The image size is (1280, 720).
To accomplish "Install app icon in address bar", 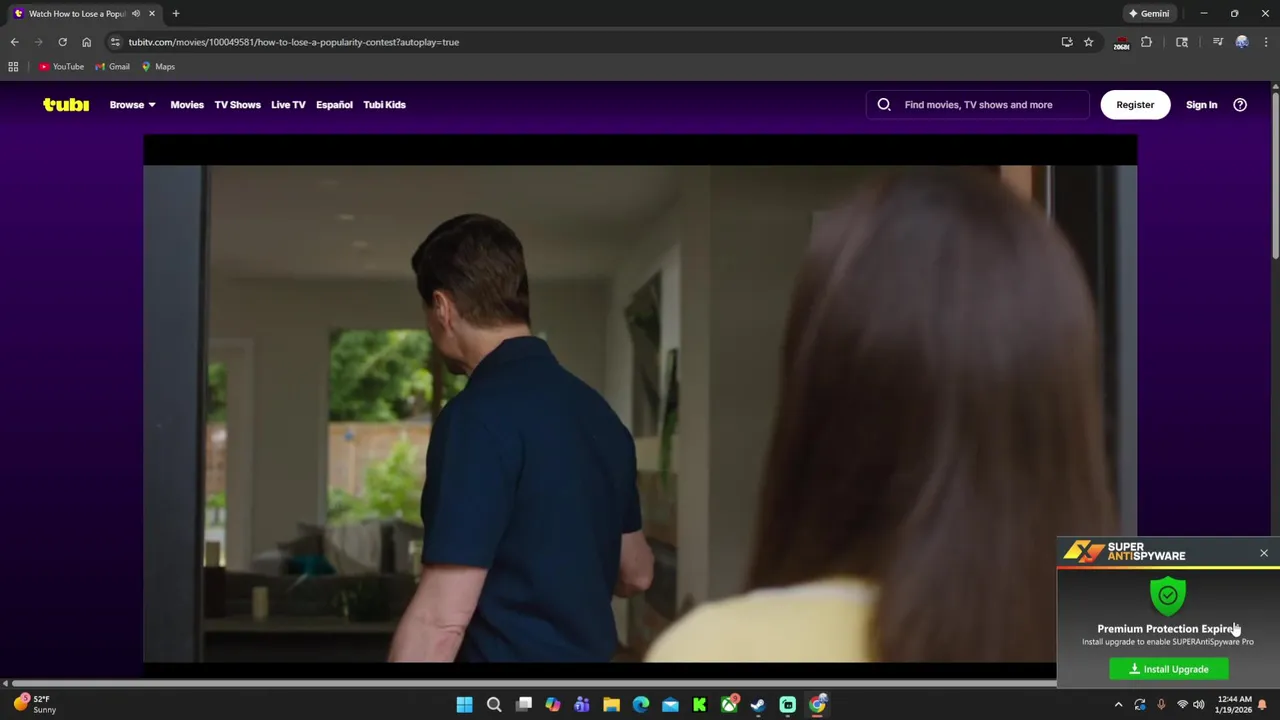I will (x=1067, y=42).
